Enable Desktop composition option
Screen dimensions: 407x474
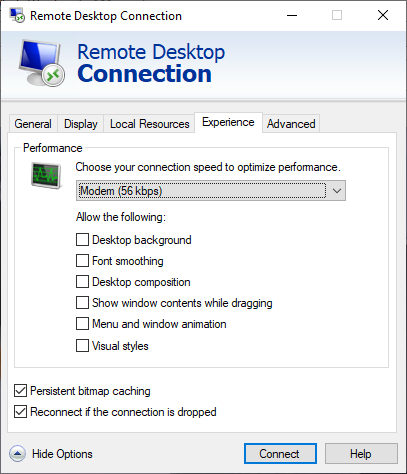coord(82,282)
